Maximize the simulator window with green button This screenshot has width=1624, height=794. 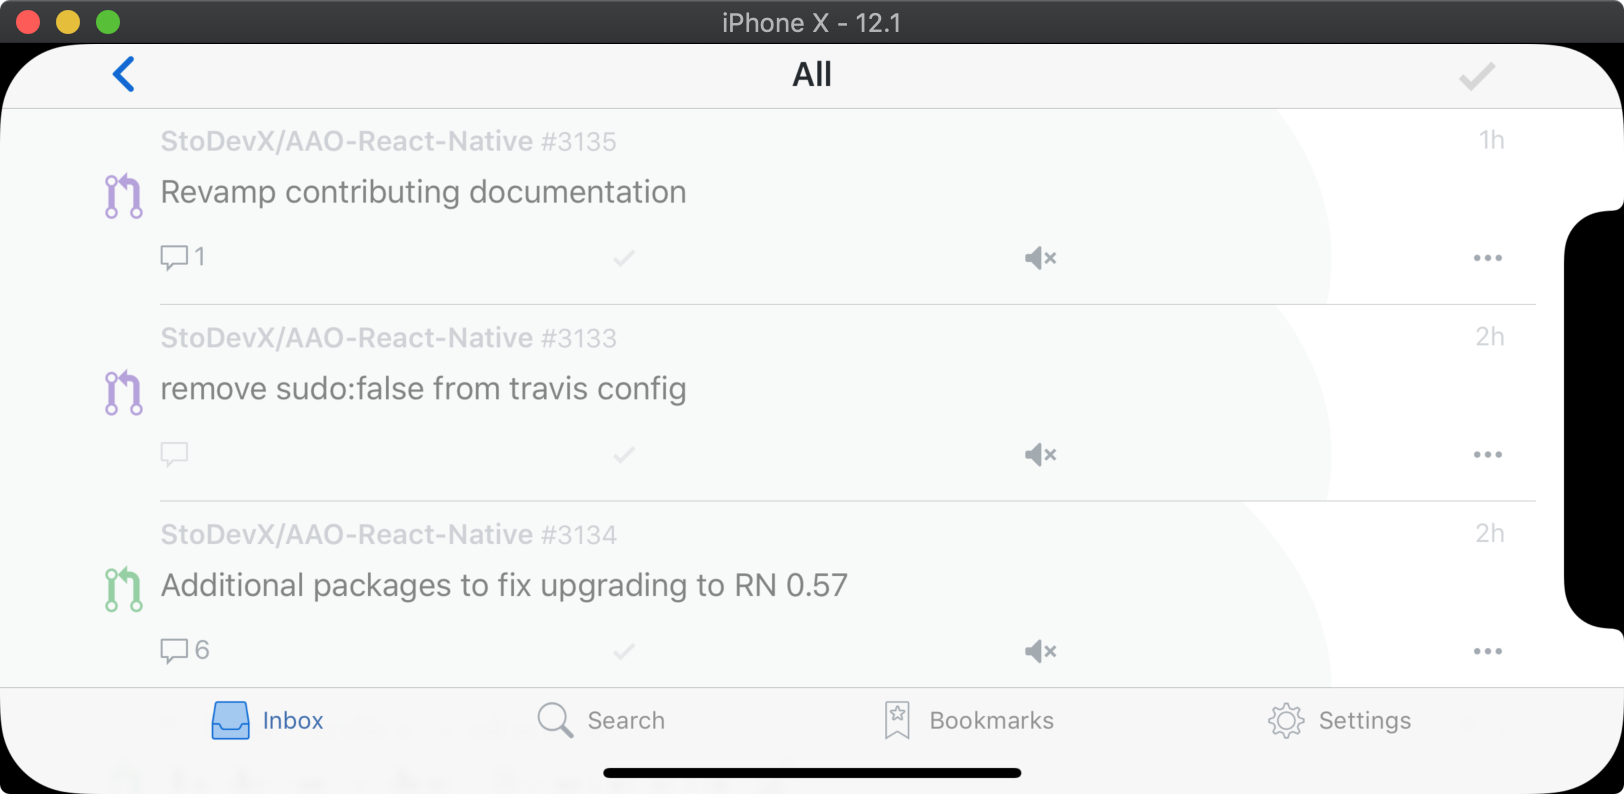(108, 22)
